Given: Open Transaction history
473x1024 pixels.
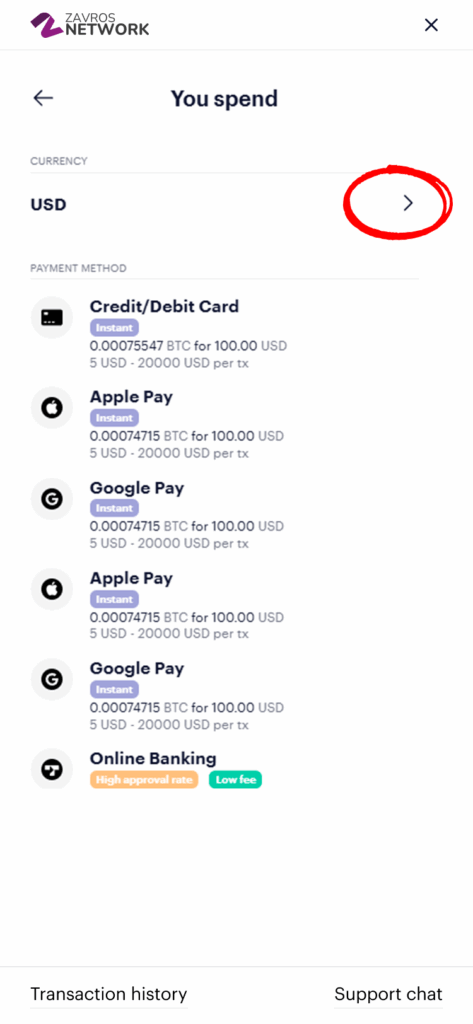Looking at the screenshot, I should click(108, 994).
